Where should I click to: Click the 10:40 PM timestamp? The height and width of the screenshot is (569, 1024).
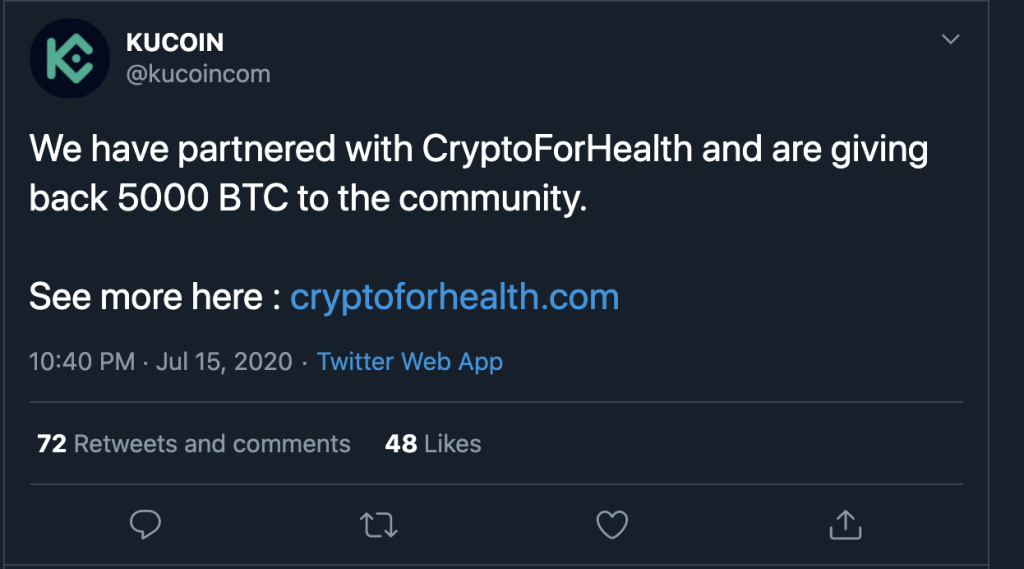[x=82, y=361]
